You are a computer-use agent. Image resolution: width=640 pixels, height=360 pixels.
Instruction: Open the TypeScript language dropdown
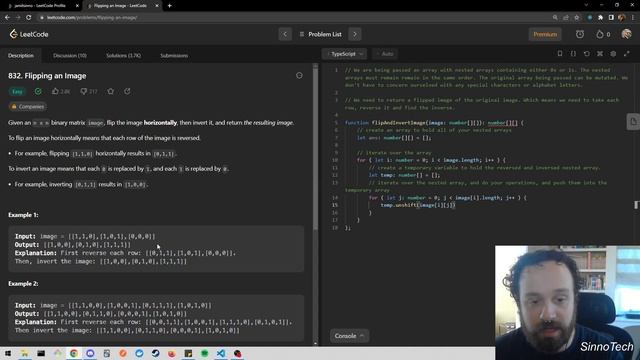pos(344,54)
